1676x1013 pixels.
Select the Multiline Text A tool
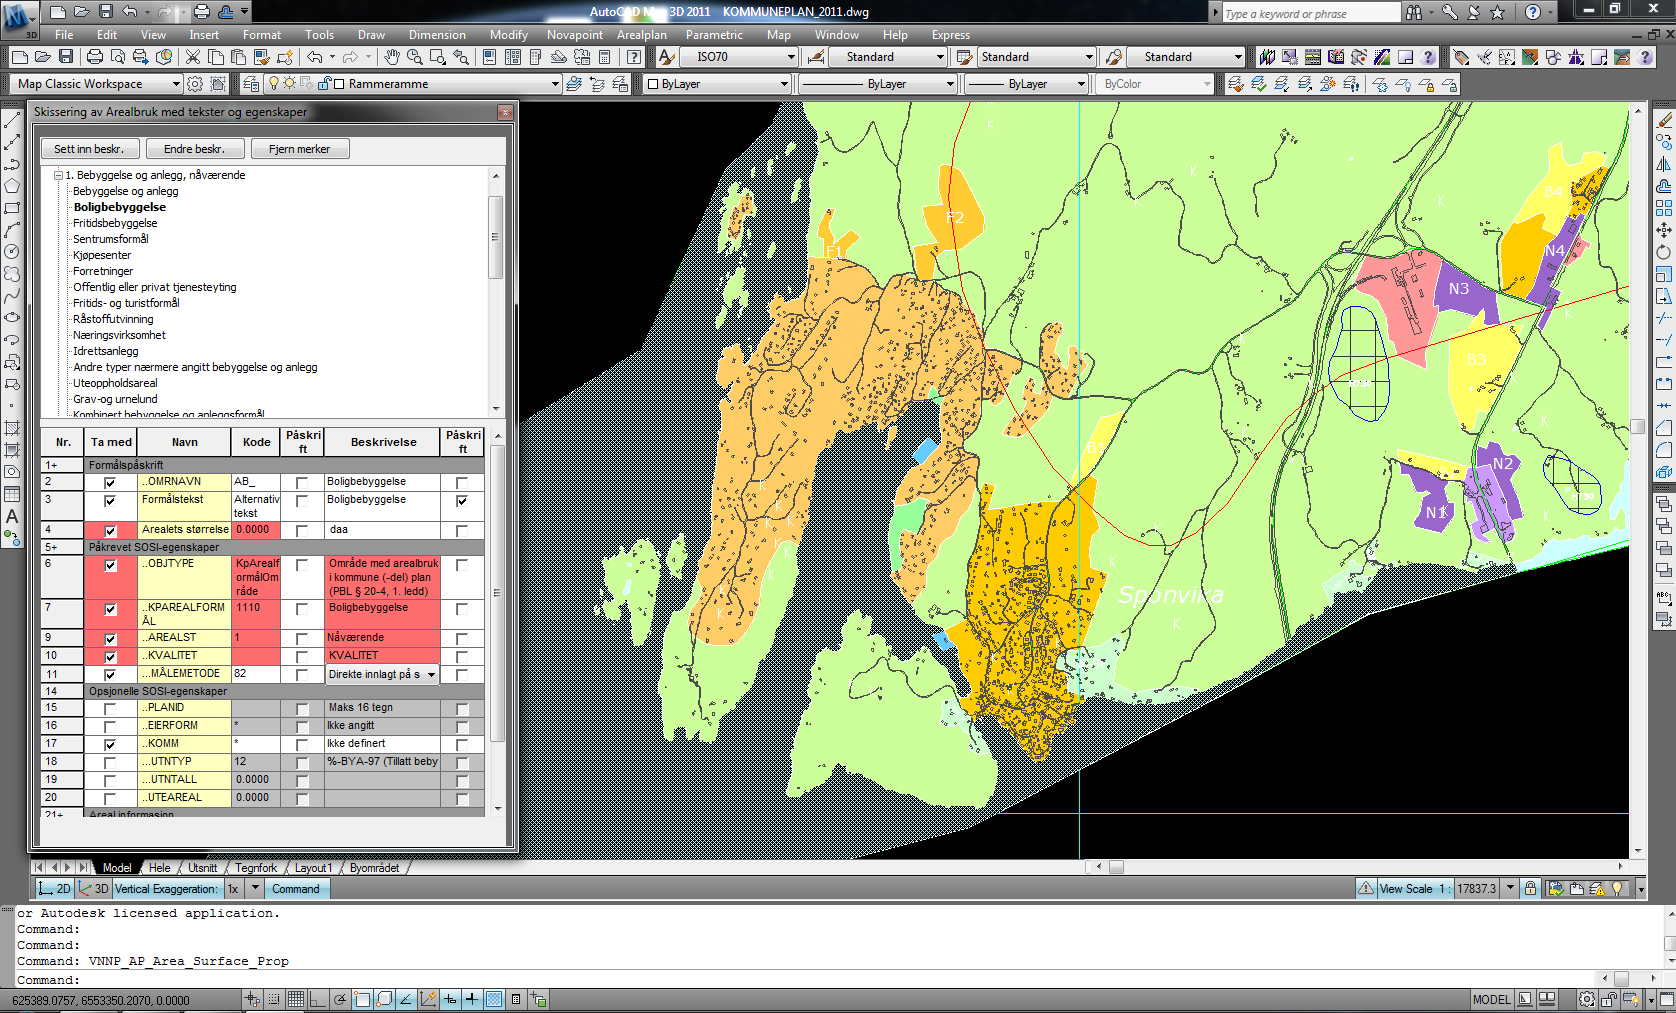(12, 516)
